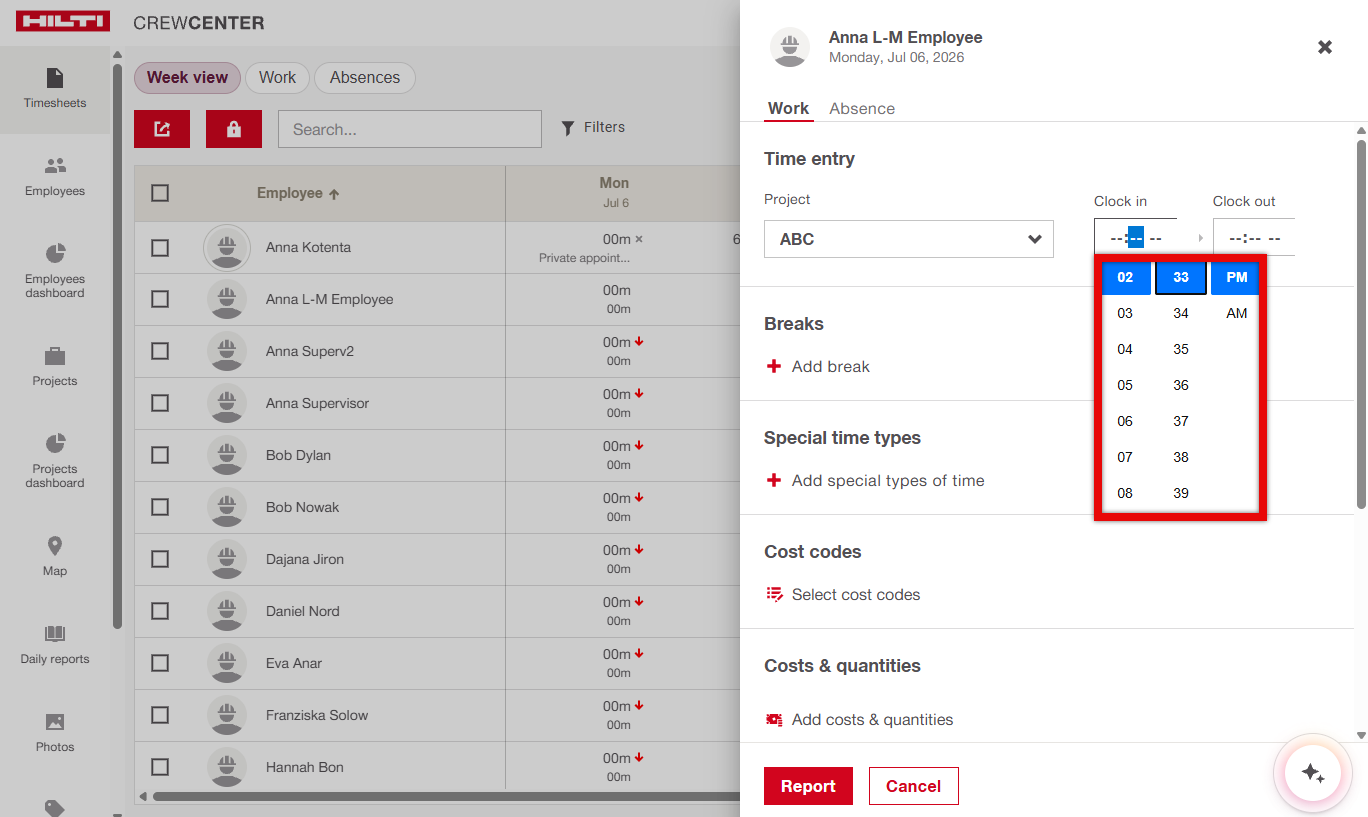The width and height of the screenshot is (1368, 817).
Task: Select the Work tab in panel
Action: 788,108
